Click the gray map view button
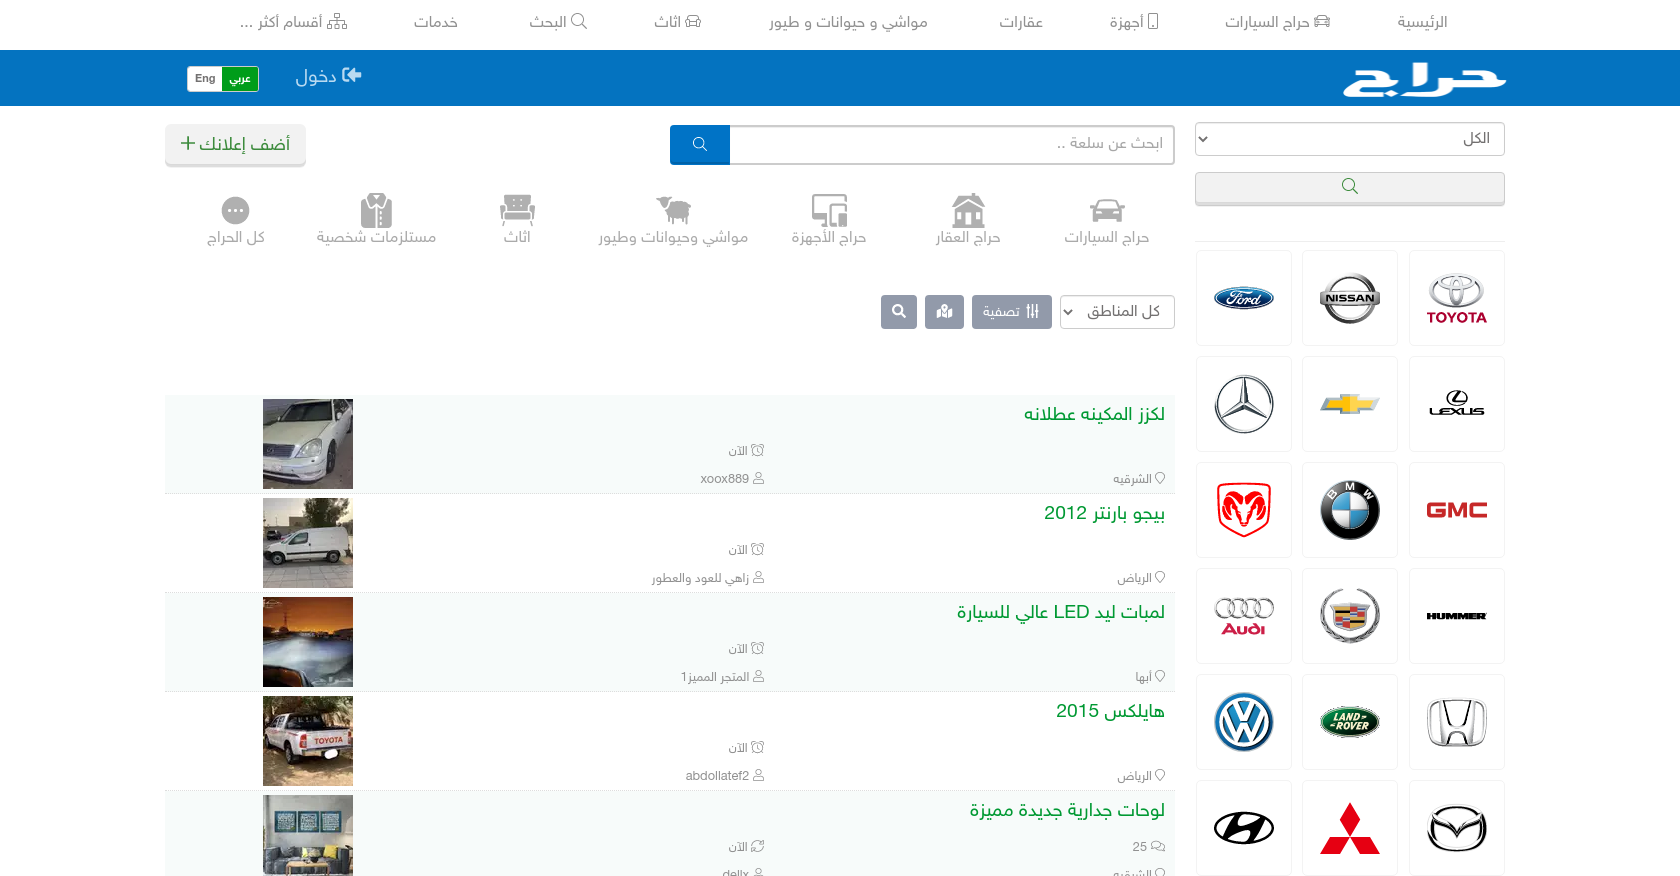The width and height of the screenshot is (1680, 876). tap(944, 312)
